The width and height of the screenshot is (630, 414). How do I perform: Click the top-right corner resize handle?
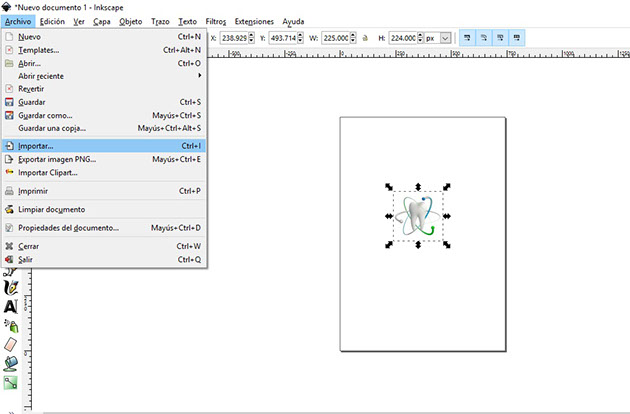pos(447,187)
